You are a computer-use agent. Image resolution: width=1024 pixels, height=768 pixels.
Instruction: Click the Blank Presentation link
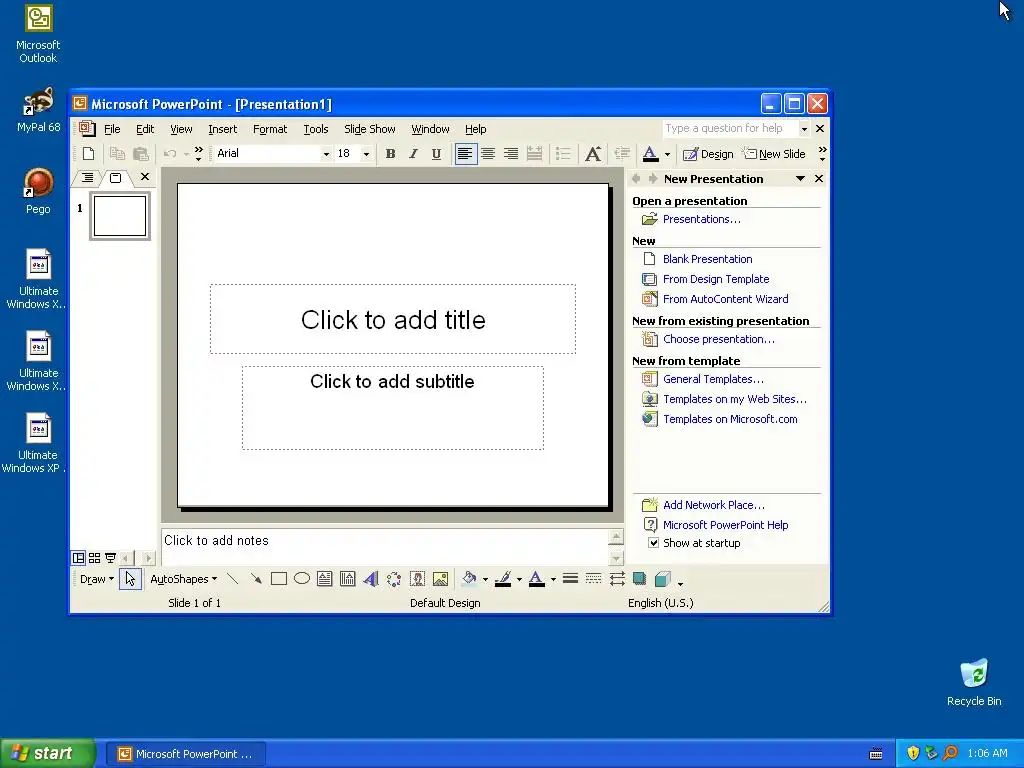click(707, 259)
